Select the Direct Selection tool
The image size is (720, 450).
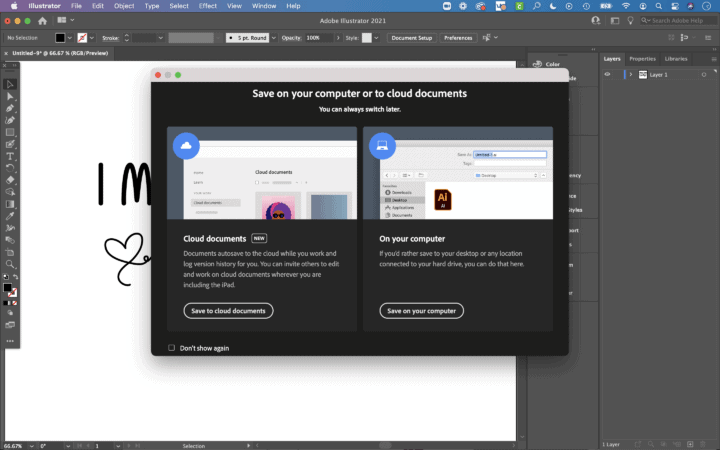tap(10, 96)
